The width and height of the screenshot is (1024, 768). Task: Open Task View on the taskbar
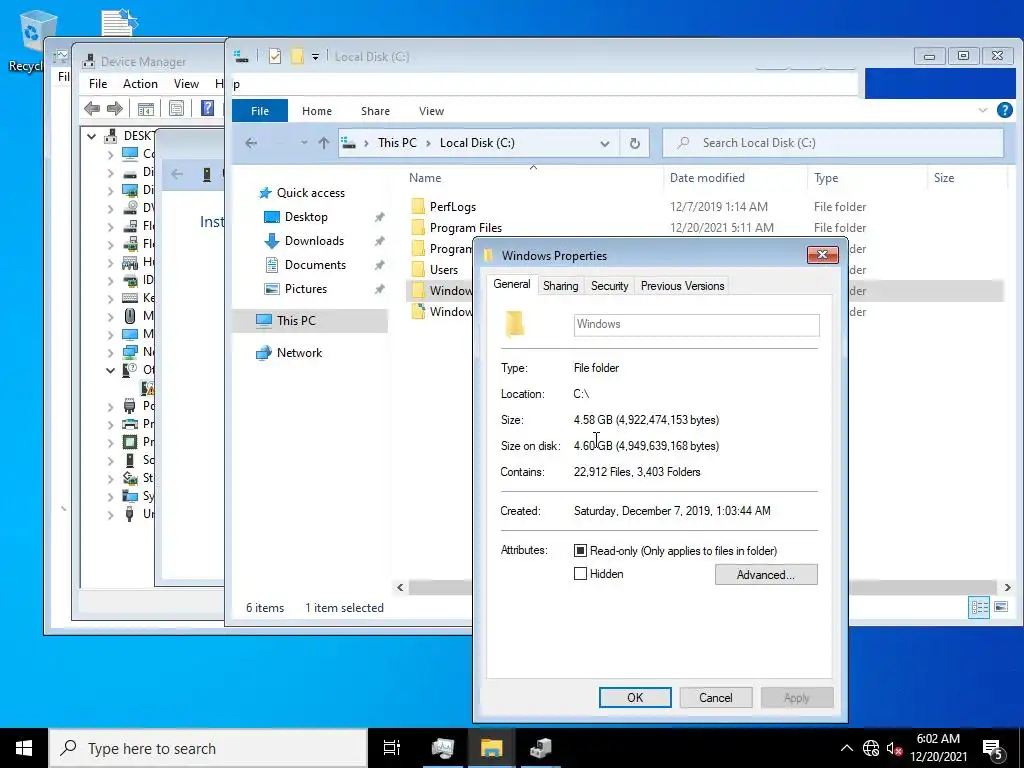(392, 748)
